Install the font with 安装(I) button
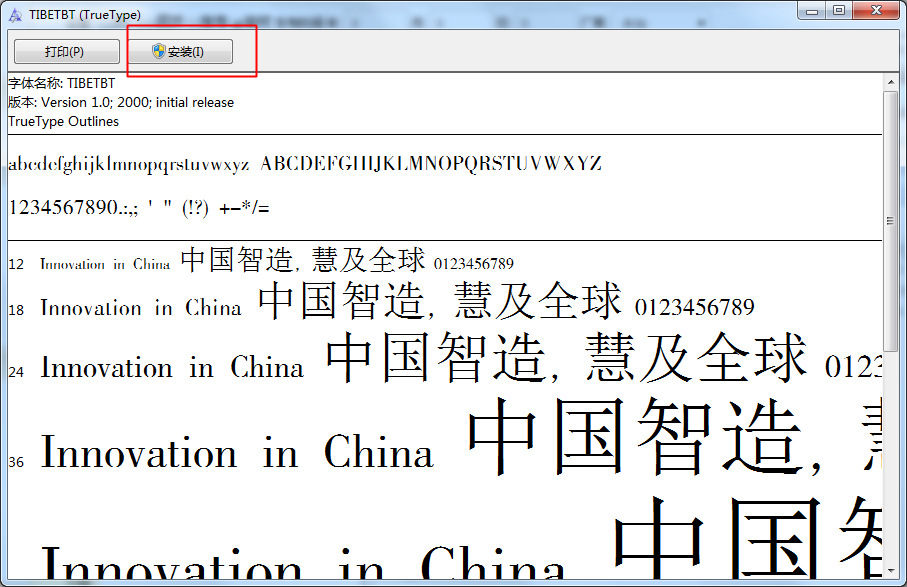907x587 pixels. 180,51
